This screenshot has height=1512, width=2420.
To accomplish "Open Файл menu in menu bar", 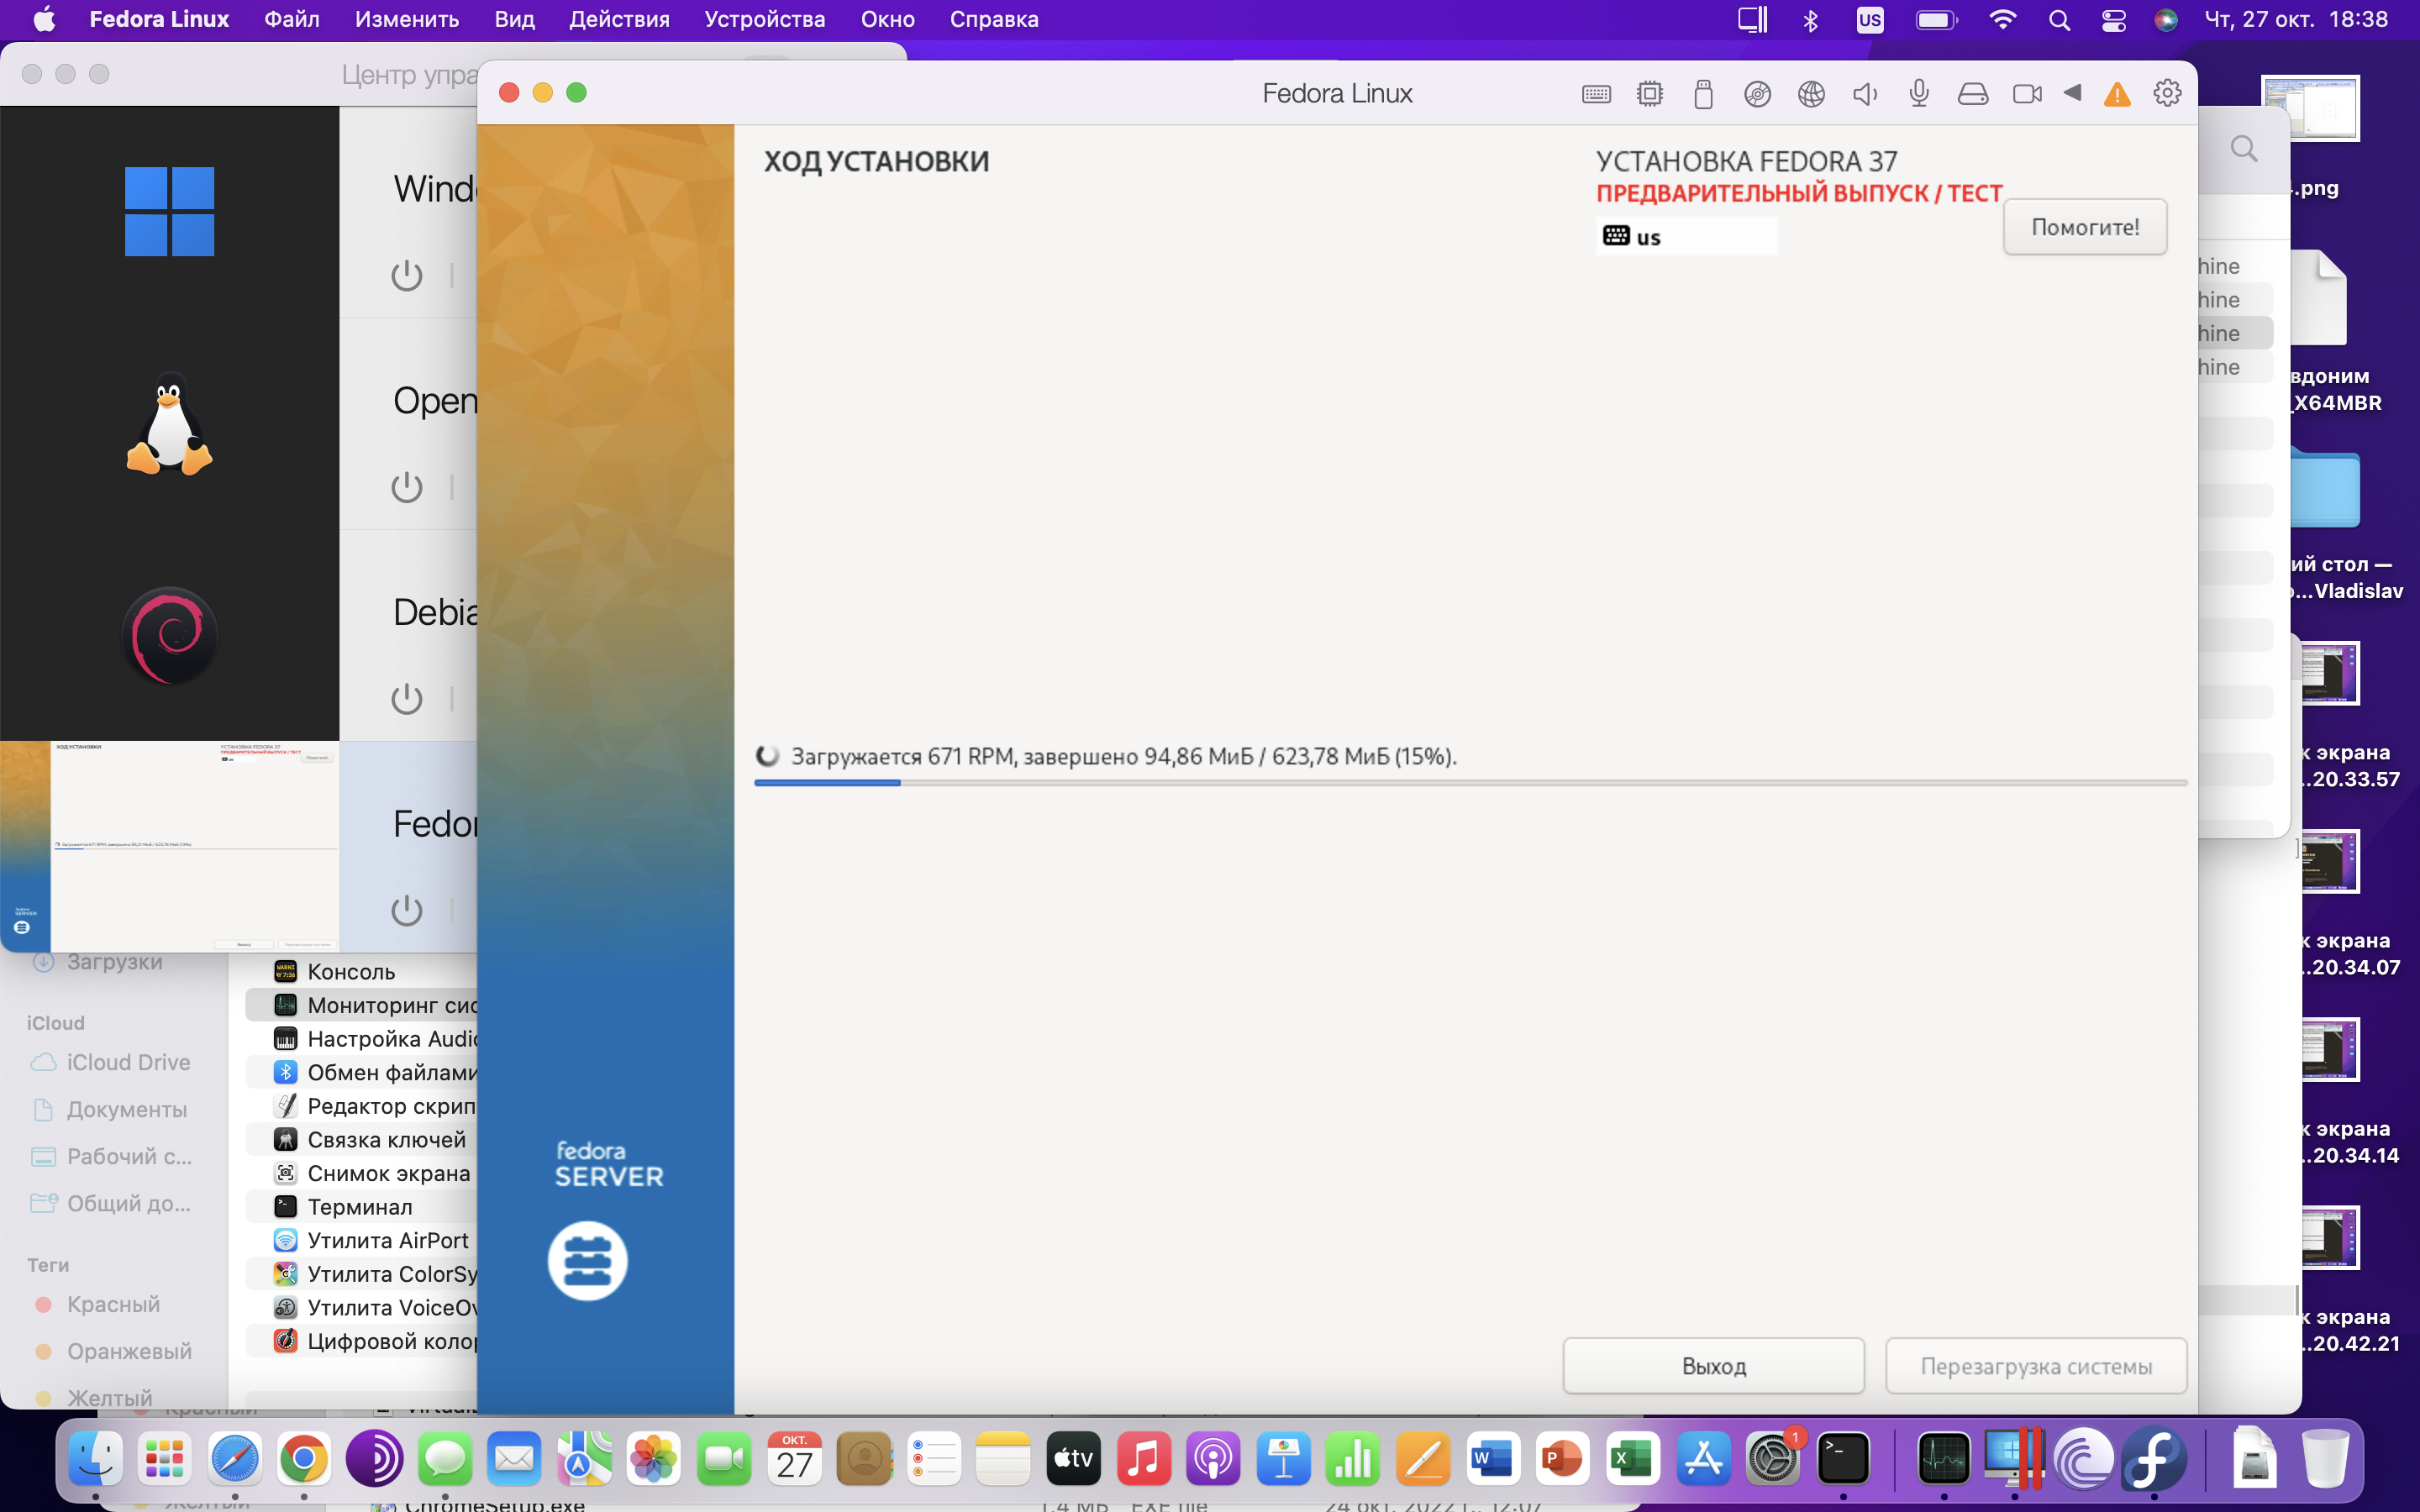I will click(291, 19).
